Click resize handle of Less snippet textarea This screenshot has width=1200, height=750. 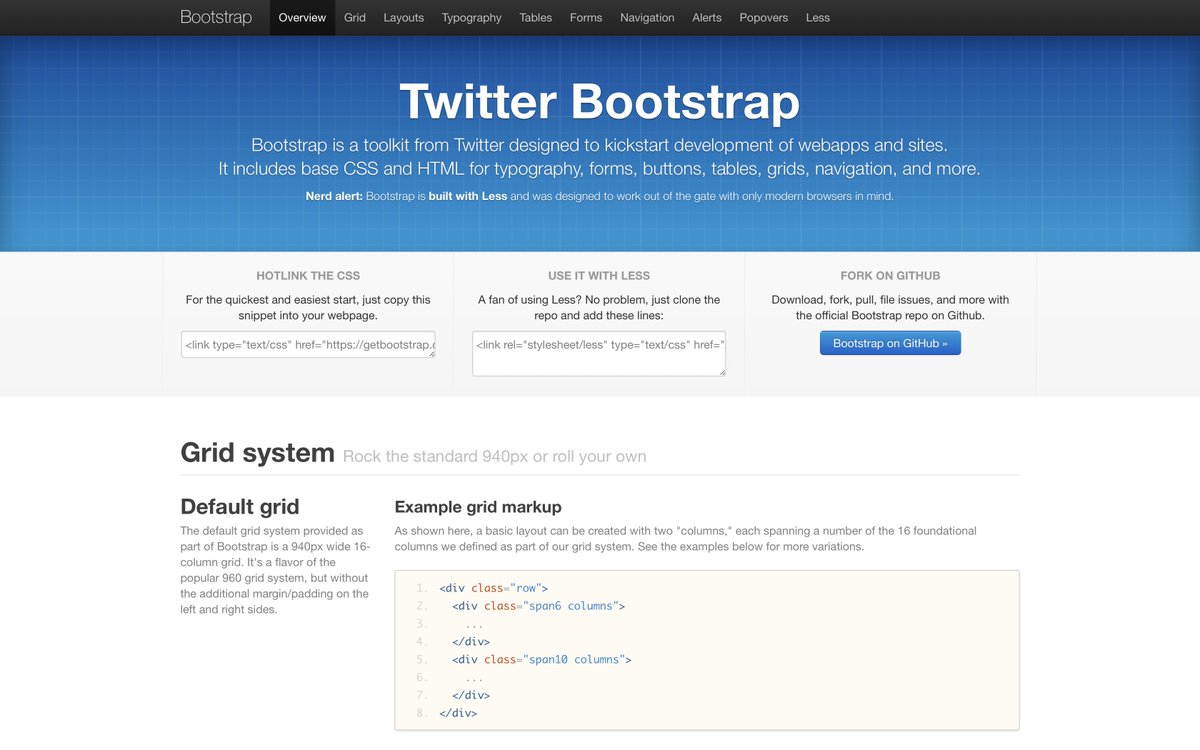tap(721, 371)
